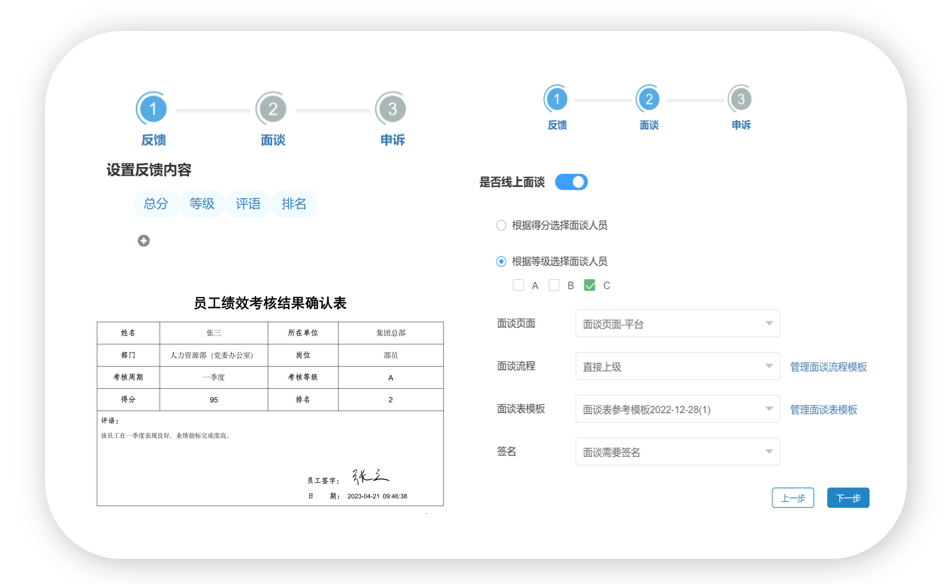Image resolution: width=948 pixels, height=584 pixels.
Task: Click the plus icon to add a feedback item
Action: (143, 240)
